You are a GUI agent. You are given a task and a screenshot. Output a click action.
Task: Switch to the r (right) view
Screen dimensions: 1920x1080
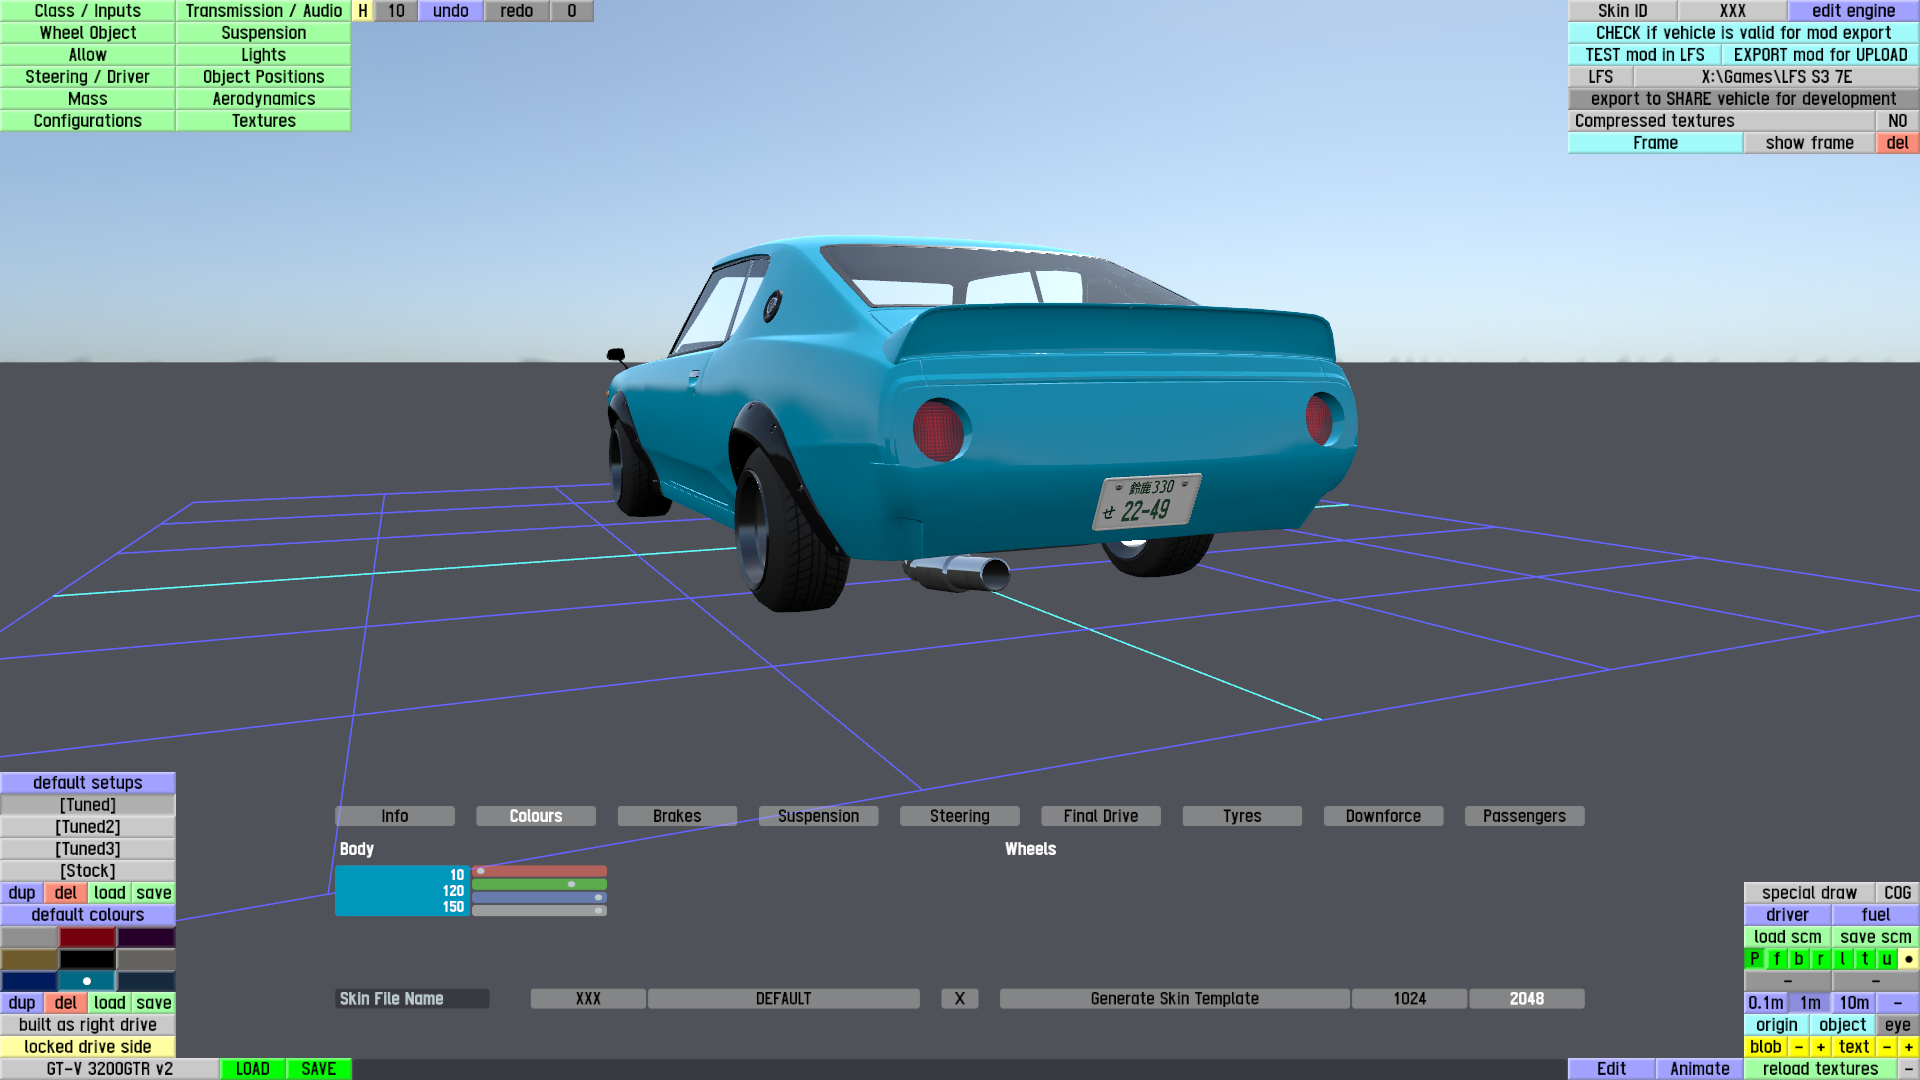(x=1821, y=959)
